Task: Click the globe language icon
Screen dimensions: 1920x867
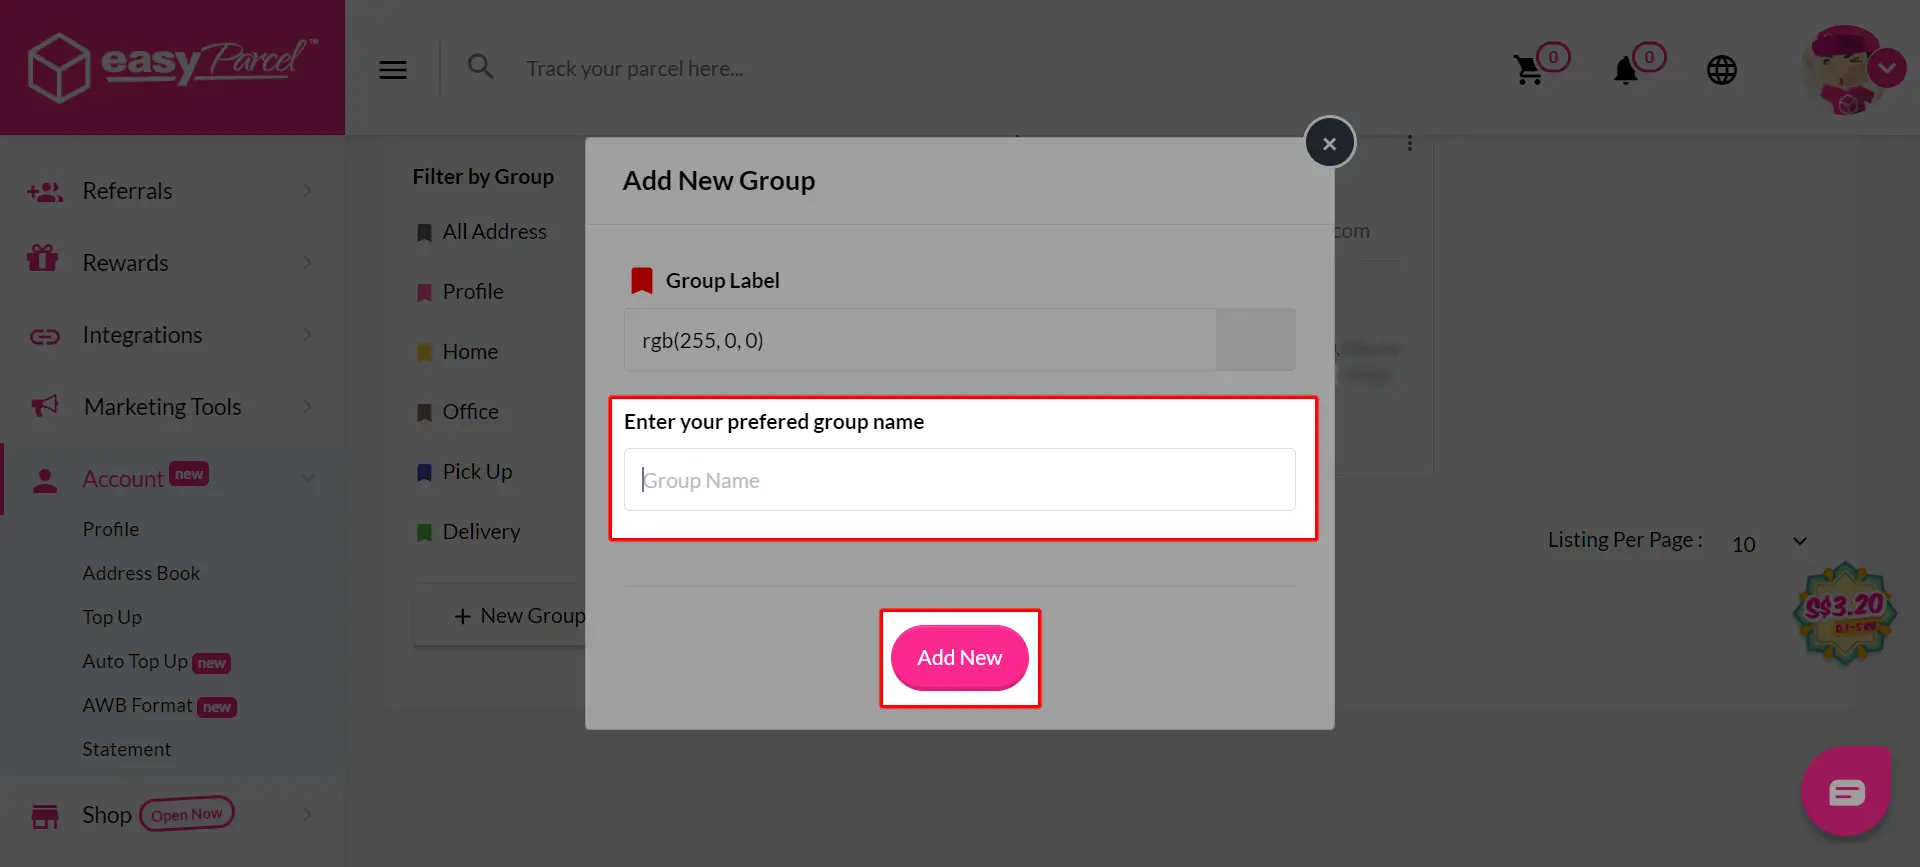Action: pyautogui.click(x=1722, y=70)
